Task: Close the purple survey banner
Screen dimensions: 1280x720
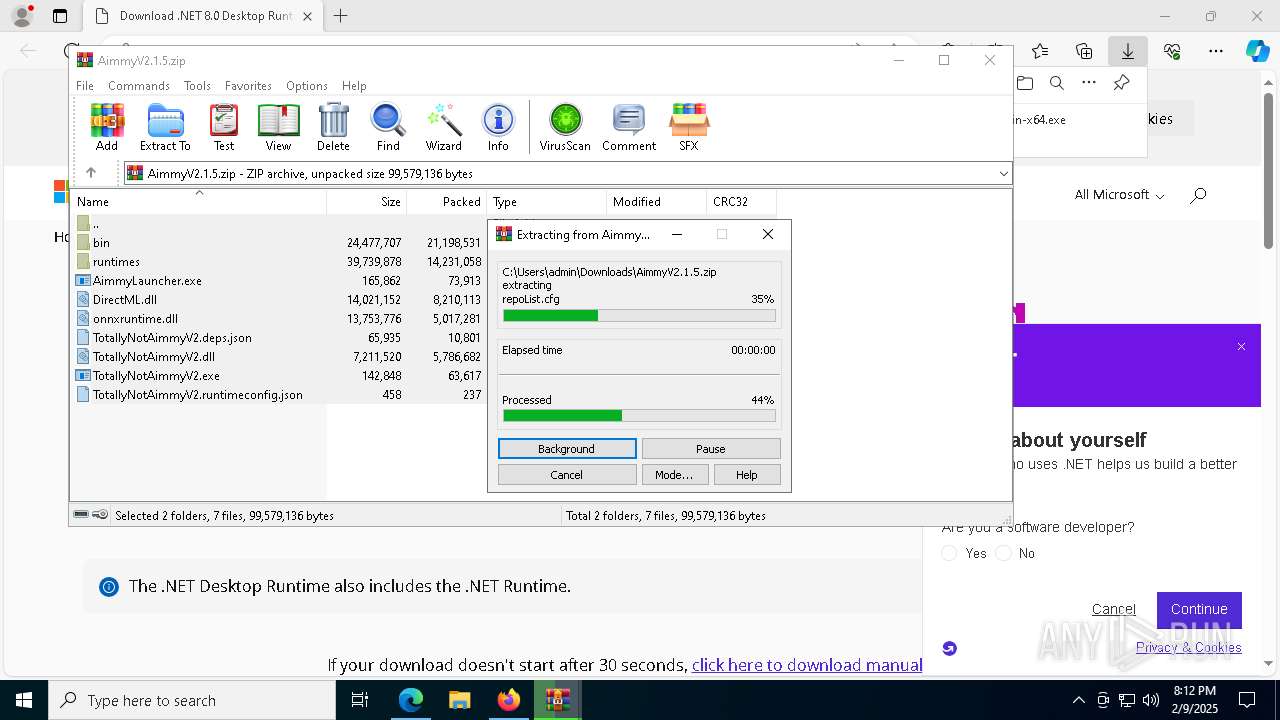Action: [x=1241, y=347]
